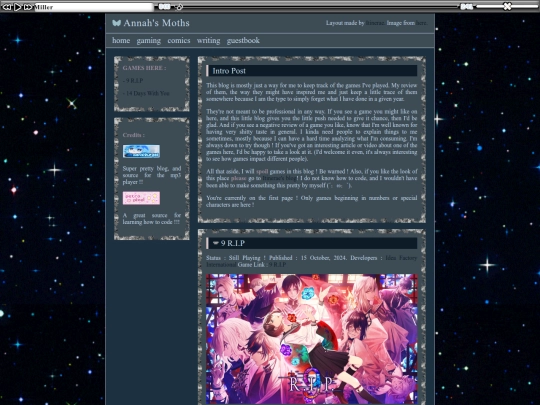Open the comics section
Screen dimensions: 540x405
[179, 40]
